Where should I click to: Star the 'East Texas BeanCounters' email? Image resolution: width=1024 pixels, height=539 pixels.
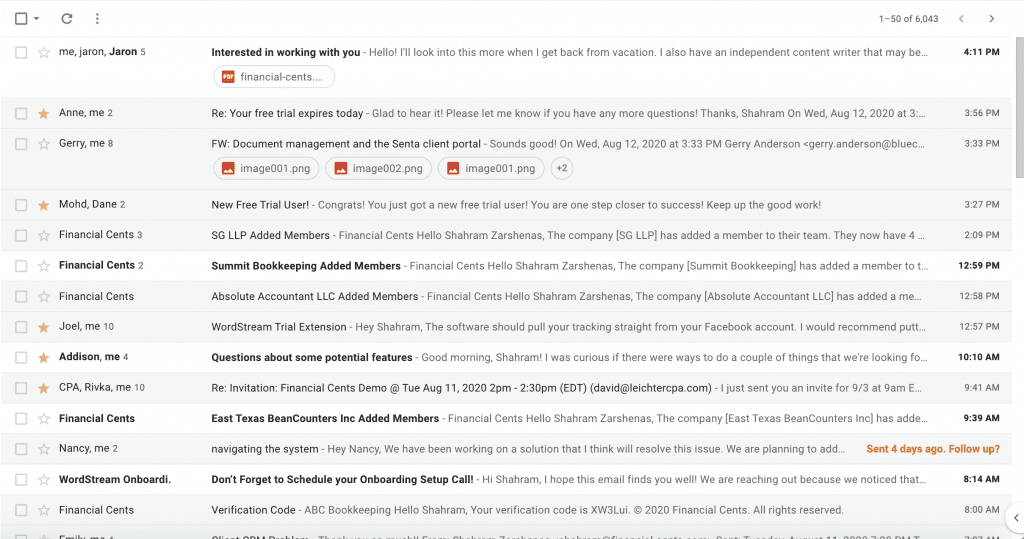[44, 418]
